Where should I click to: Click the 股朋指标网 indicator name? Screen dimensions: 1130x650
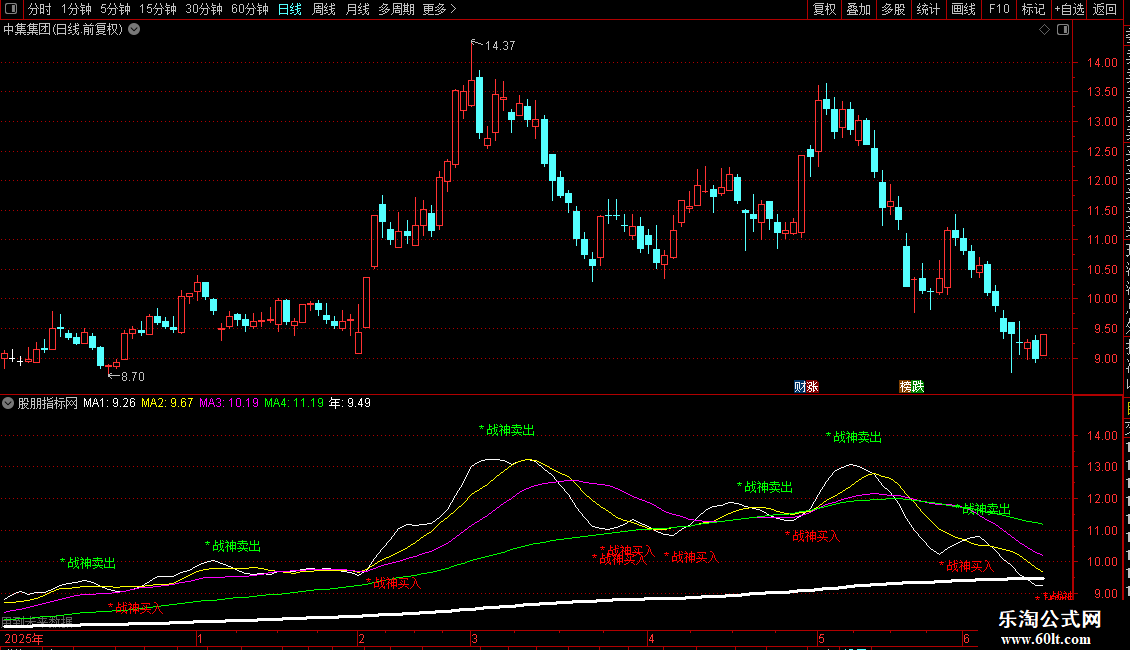pyautogui.click(x=48, y=403)
